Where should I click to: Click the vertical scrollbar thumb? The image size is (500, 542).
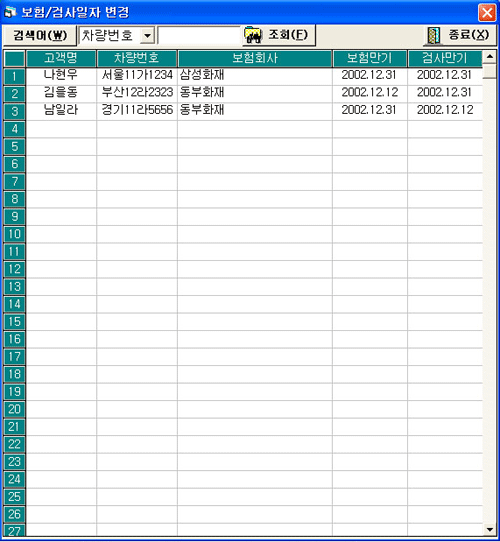(490, 71)
